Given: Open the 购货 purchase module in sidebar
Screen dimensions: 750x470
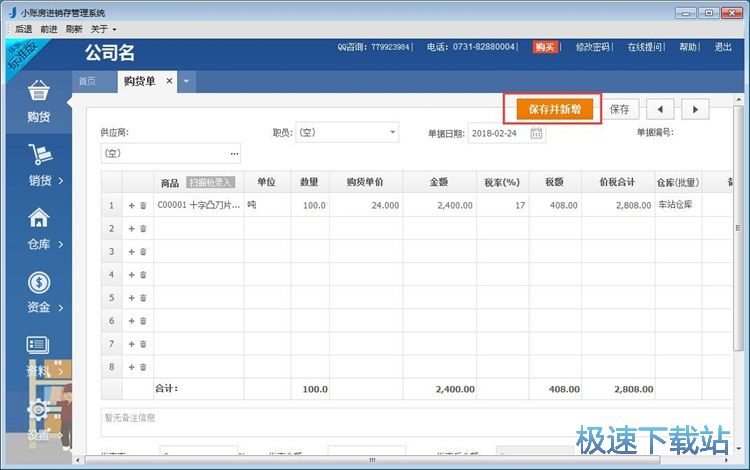Looking at the screenshot, I should (x=39, y=102).
